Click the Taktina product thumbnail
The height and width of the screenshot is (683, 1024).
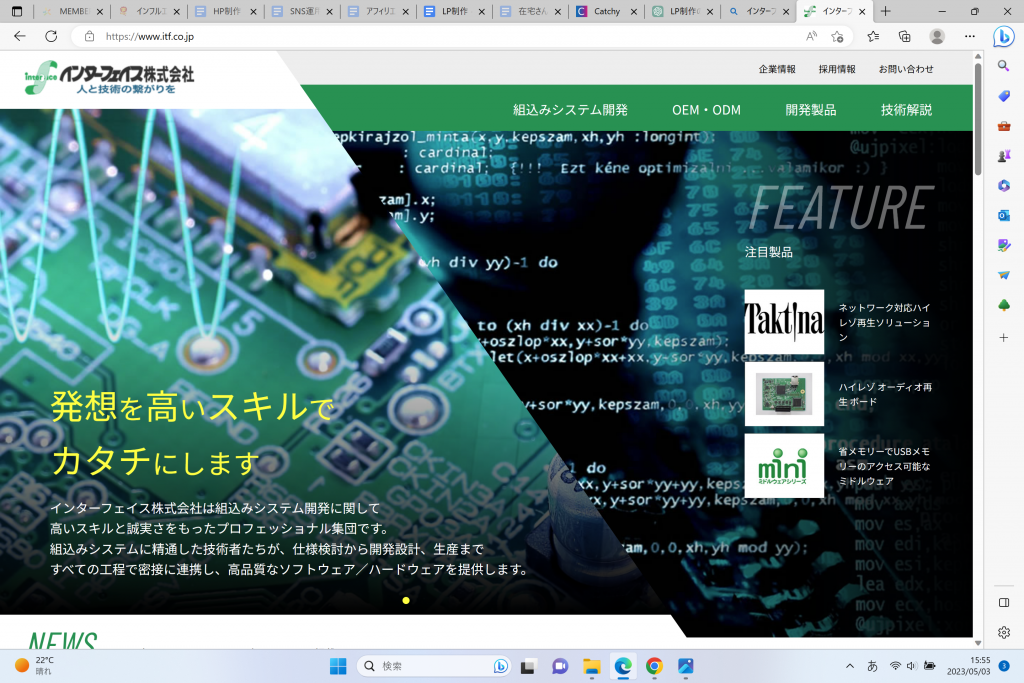[784, 322]
